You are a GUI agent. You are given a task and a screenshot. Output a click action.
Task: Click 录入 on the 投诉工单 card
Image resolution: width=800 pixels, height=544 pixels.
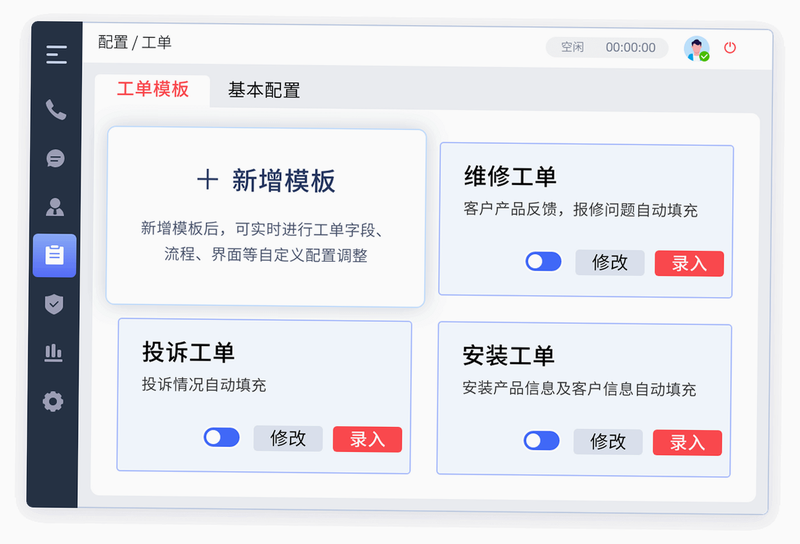coord(367,439)
